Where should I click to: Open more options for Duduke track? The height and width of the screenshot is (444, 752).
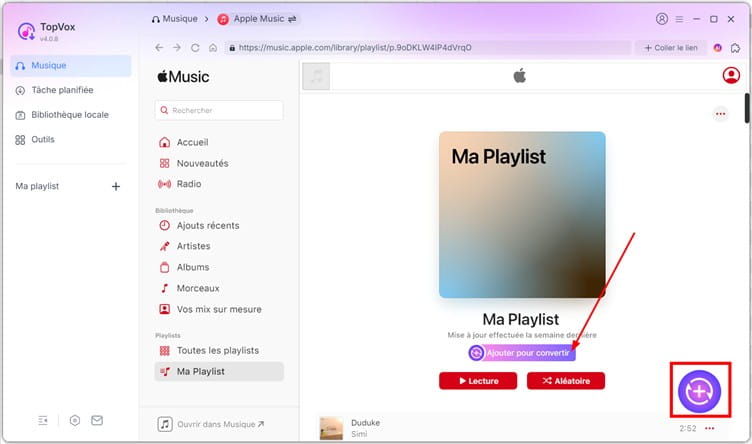pos(710,428)
